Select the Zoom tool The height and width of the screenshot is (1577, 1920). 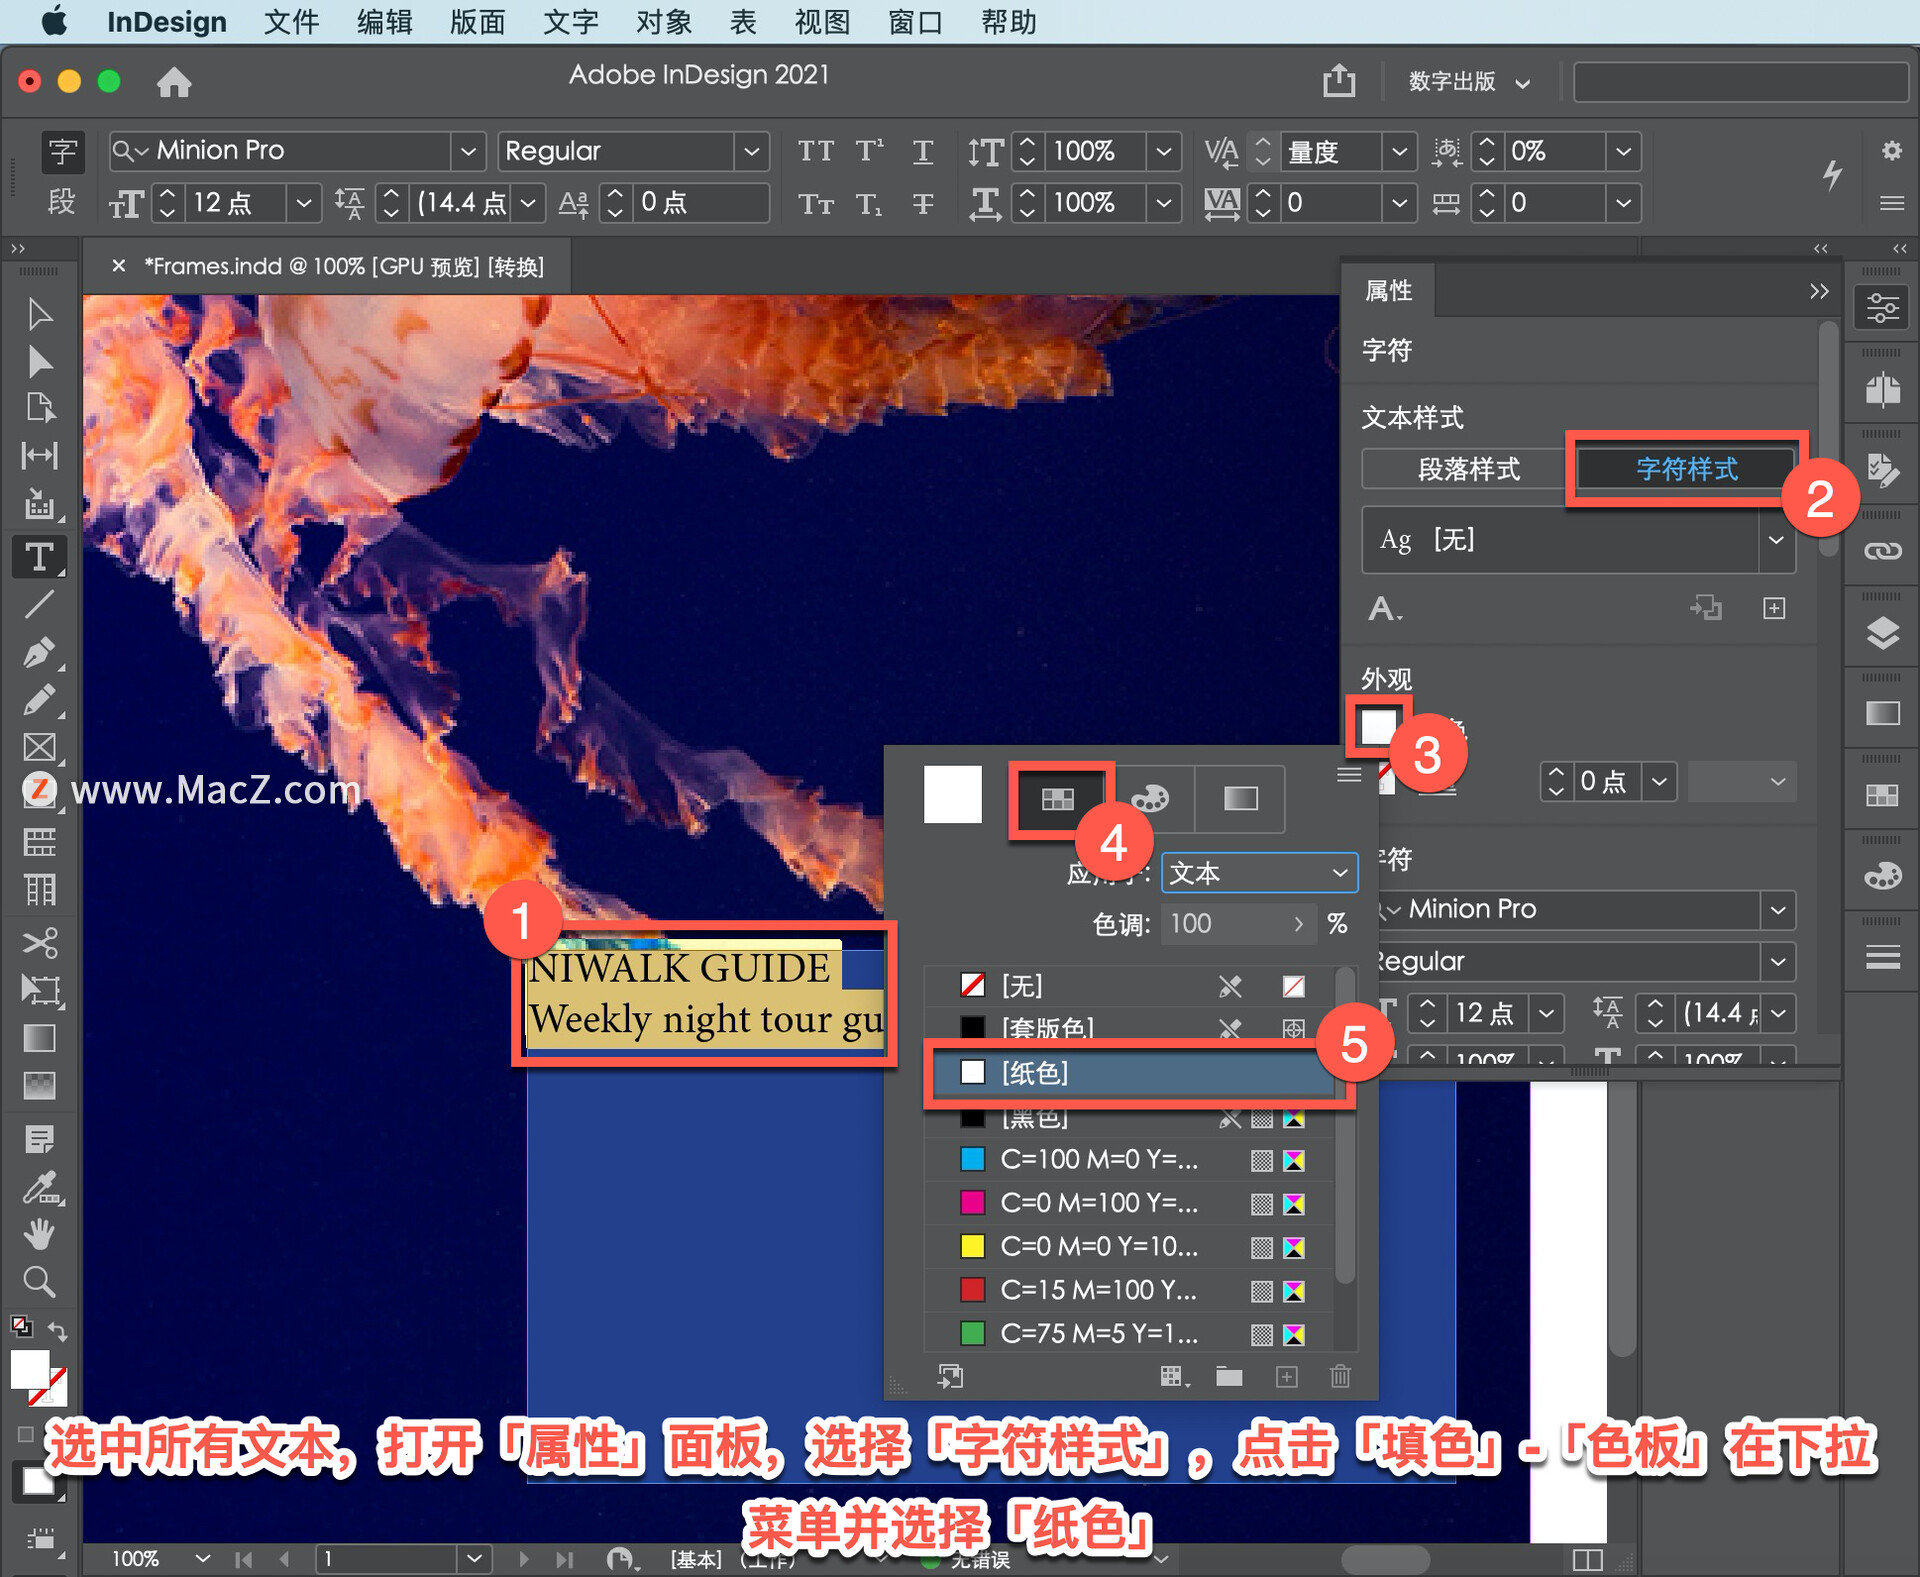[x=39, y=1281]
